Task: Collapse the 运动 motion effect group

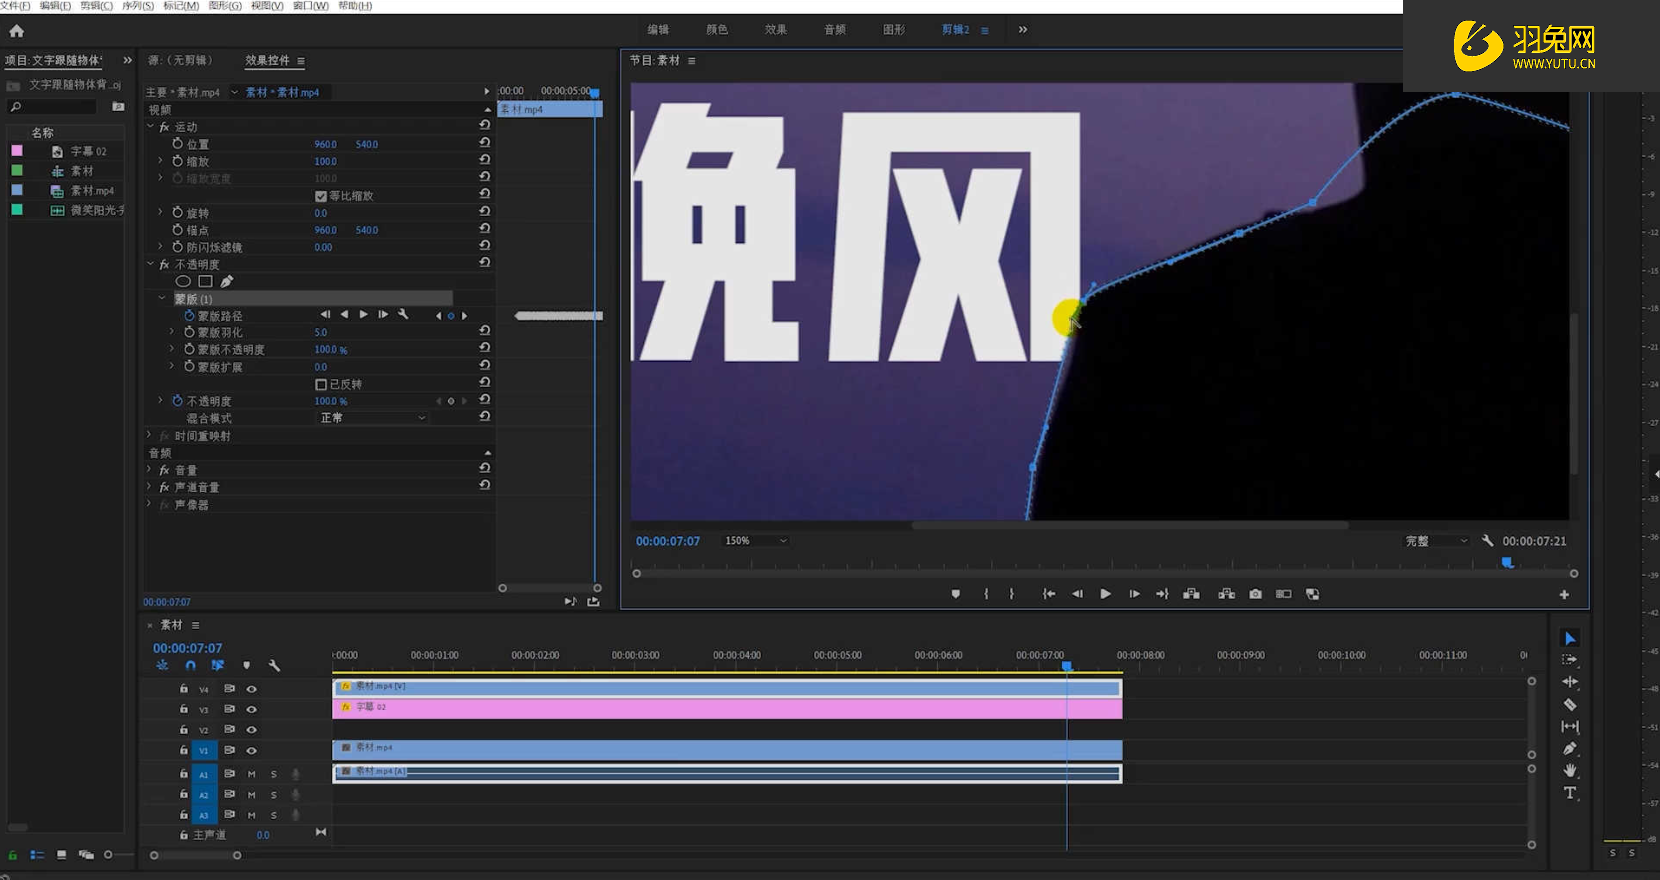Action: (151, 127)
